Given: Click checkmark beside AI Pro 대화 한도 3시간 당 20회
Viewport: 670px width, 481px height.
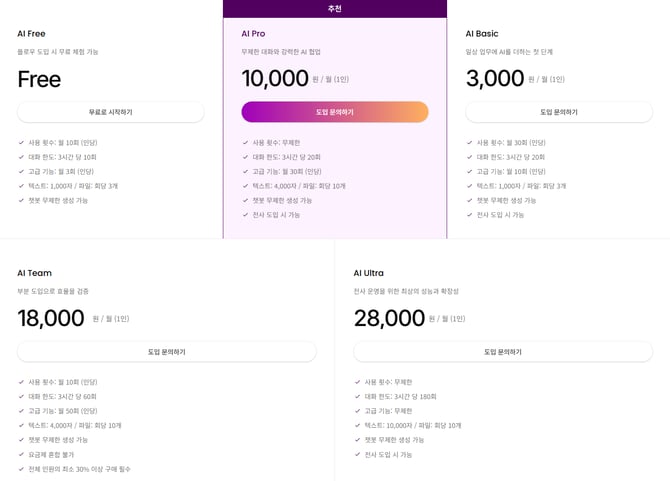Looking at the screenshot, I should [245, 157].
